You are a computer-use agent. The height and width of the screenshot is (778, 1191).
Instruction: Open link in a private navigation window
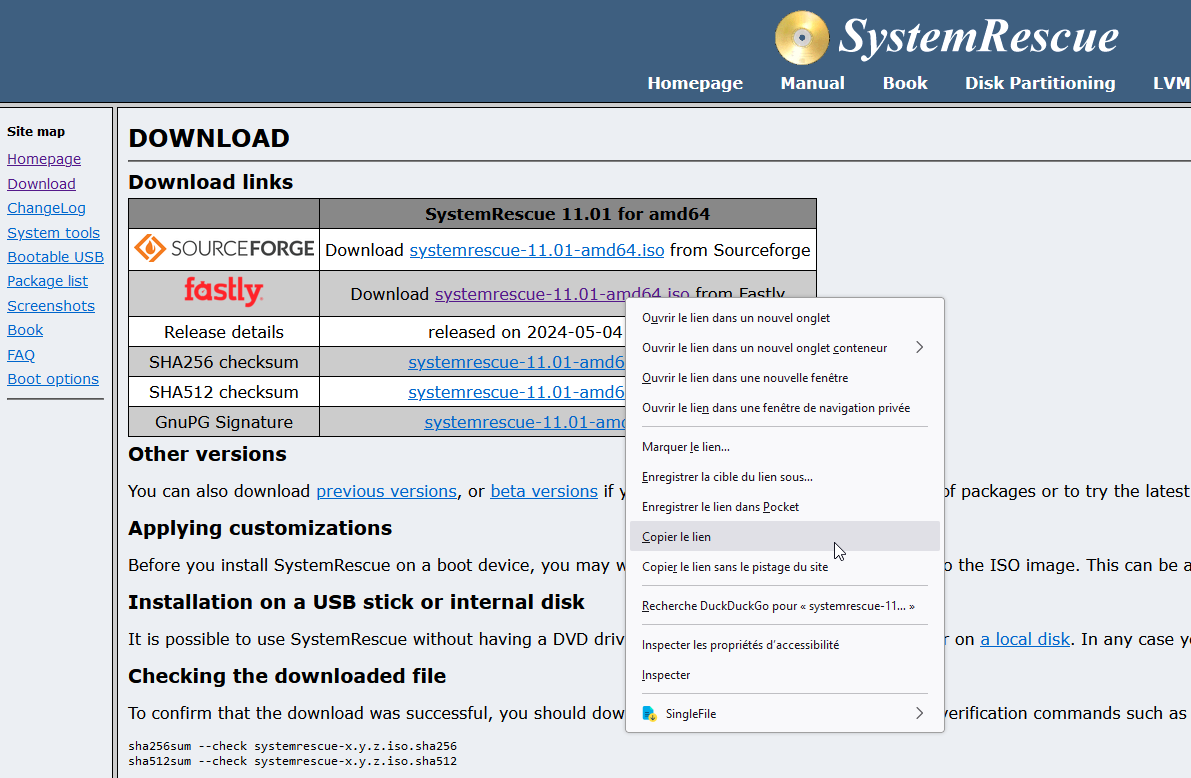coord(785,408)
